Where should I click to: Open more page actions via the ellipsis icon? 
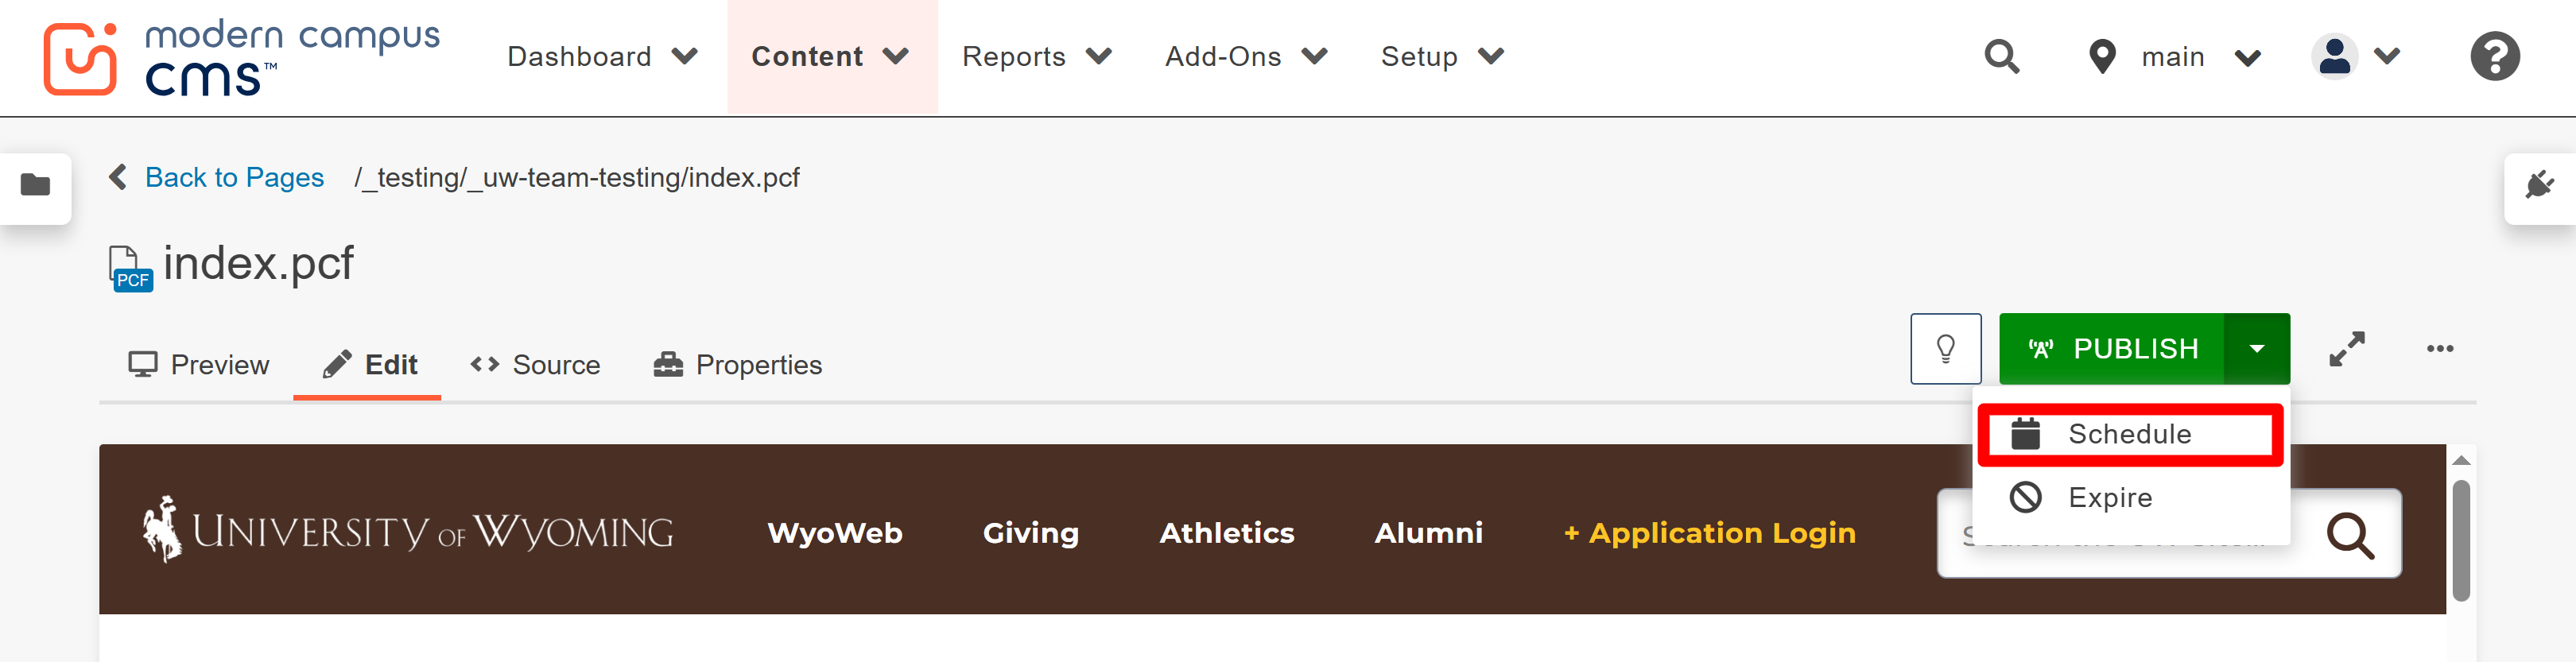(2440, 348)
